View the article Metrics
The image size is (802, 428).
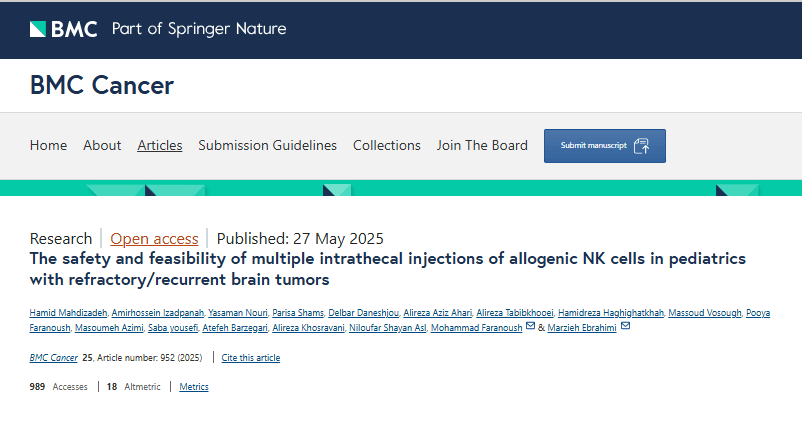click(x=194, y=387)
